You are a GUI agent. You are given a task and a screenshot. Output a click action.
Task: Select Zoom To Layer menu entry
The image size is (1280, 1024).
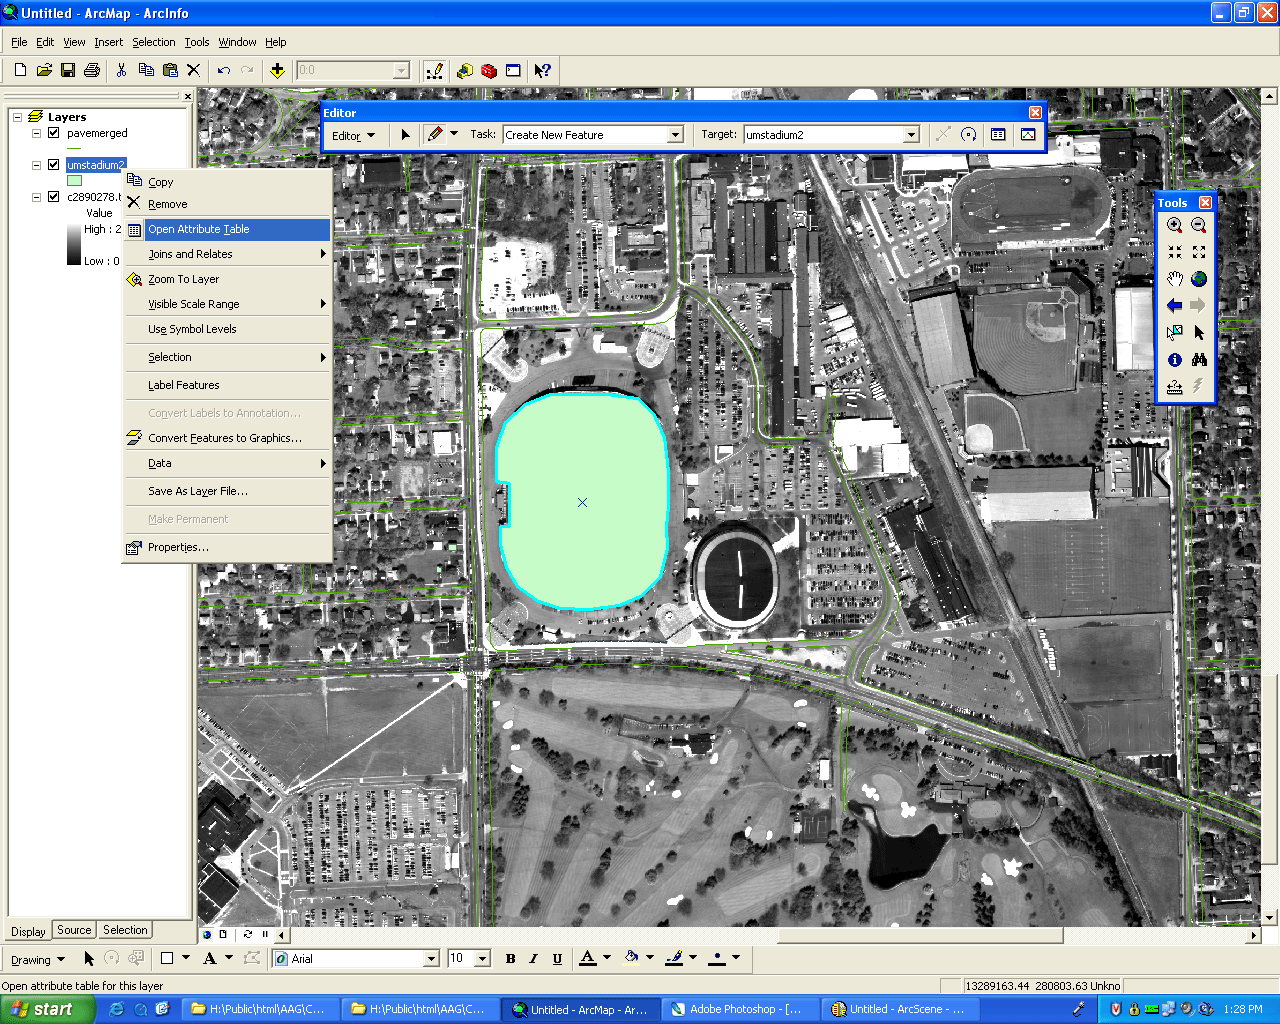coord(183,279)
